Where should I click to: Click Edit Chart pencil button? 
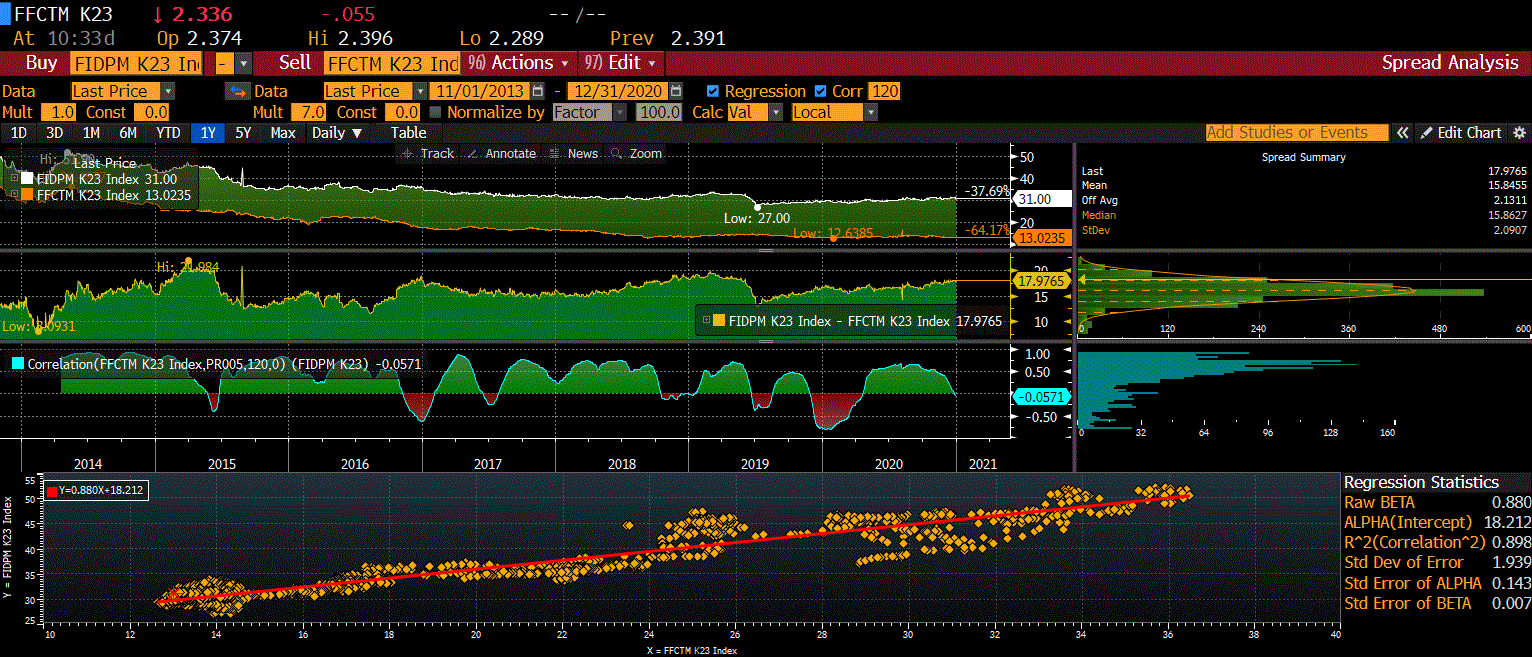pyautogui.click(x=1461, y=133)
